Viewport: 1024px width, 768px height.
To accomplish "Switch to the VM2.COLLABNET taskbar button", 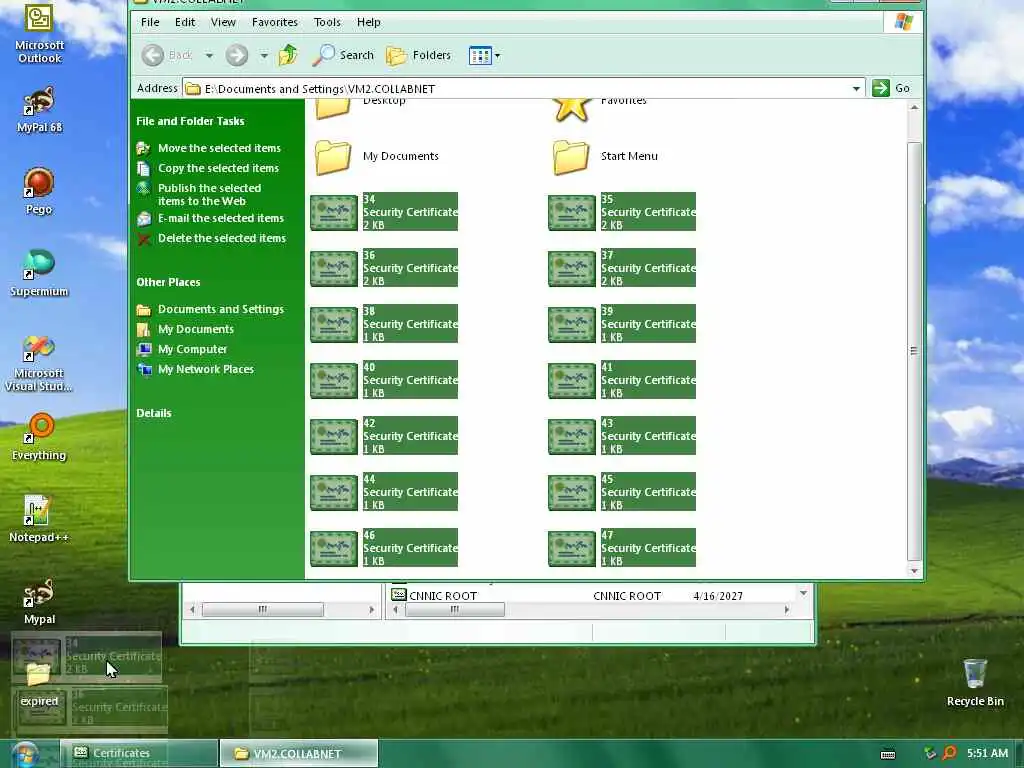I will pos(298,753).
